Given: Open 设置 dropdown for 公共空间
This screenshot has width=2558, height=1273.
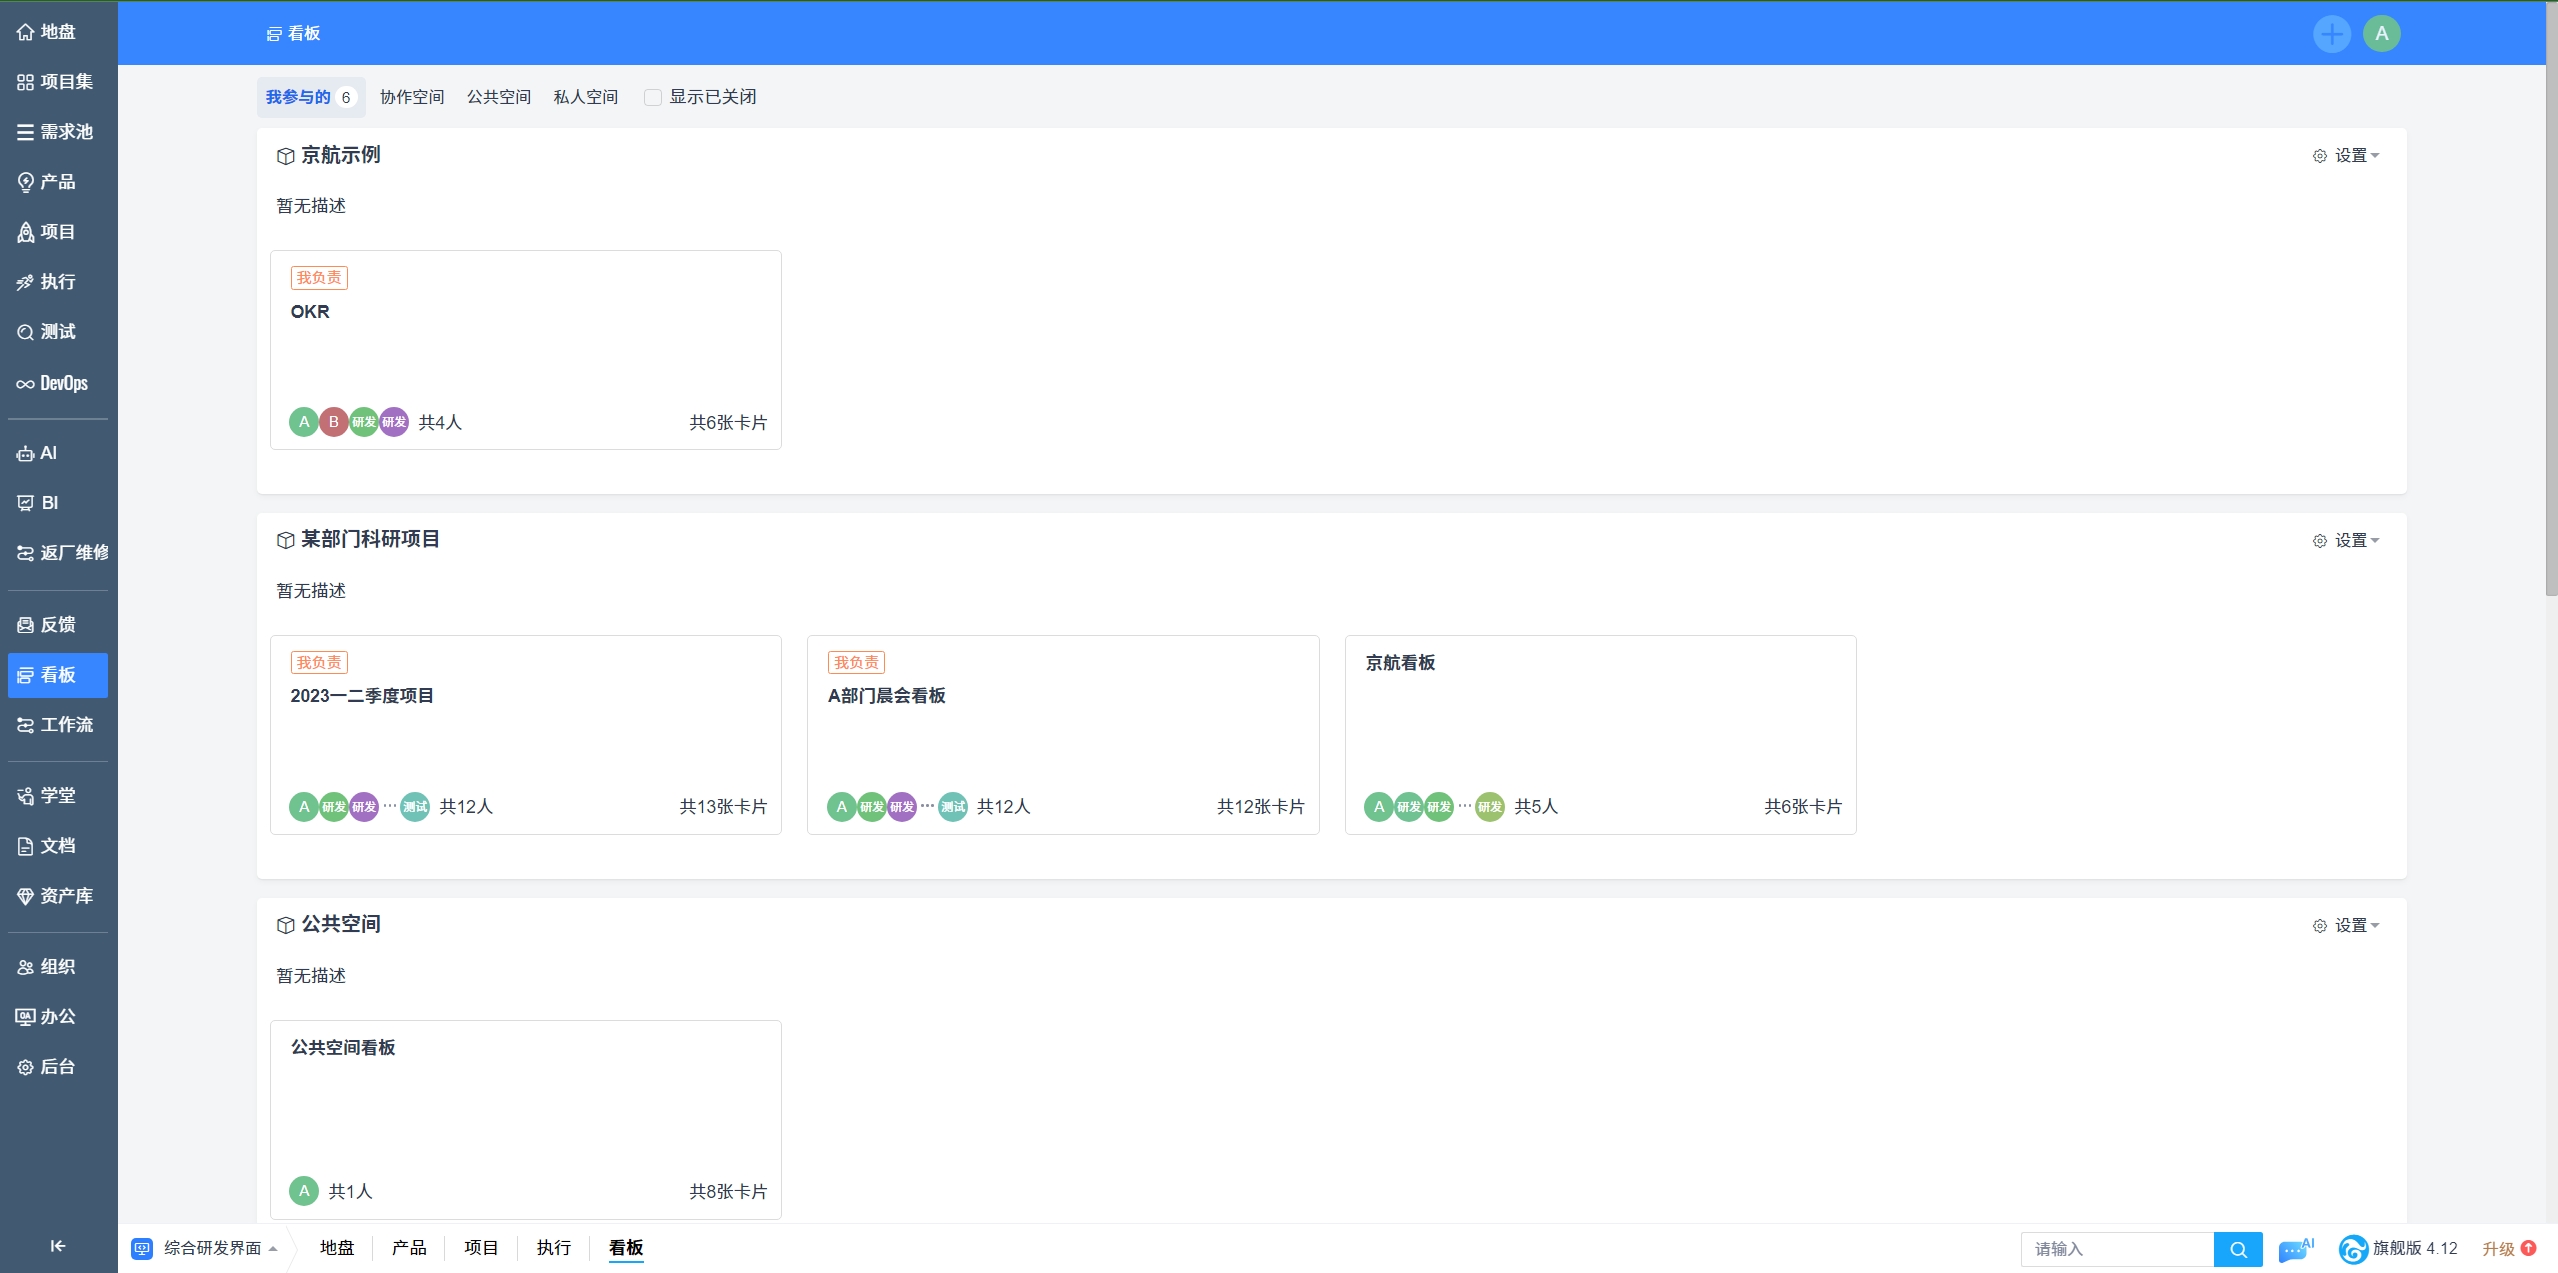Looking at the screenshot, I should 2346,926.
